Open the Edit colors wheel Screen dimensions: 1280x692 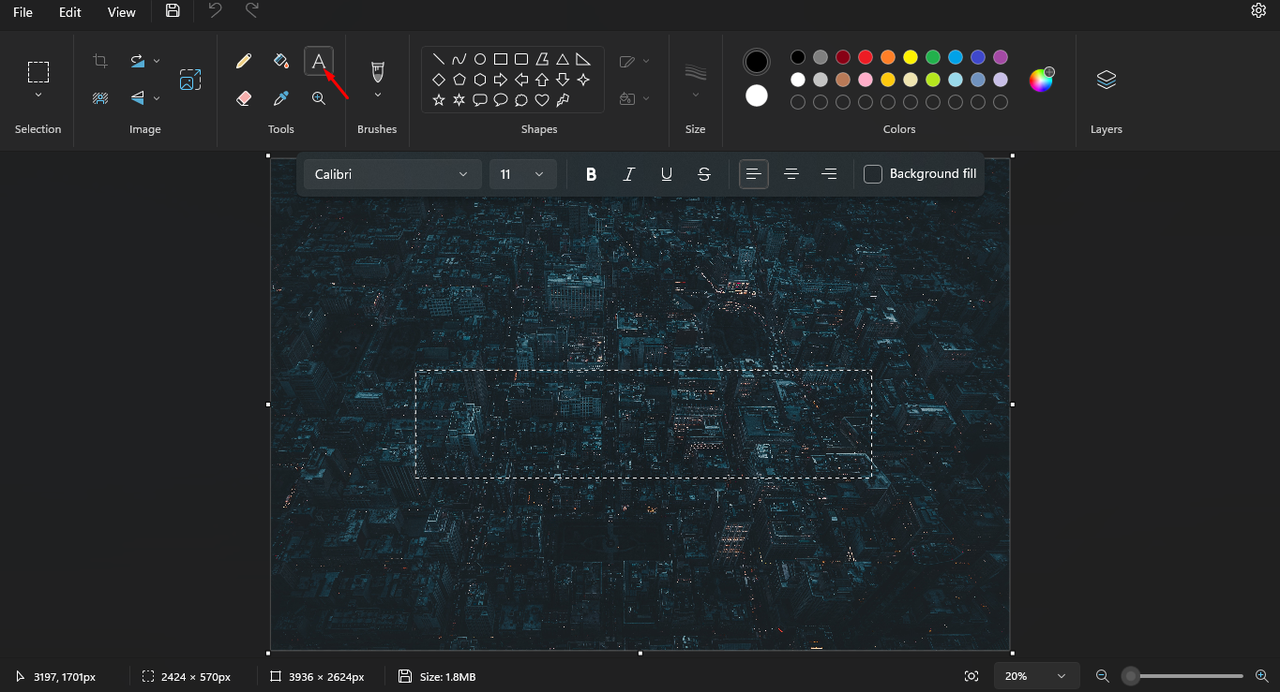(x=1042, y=80)
